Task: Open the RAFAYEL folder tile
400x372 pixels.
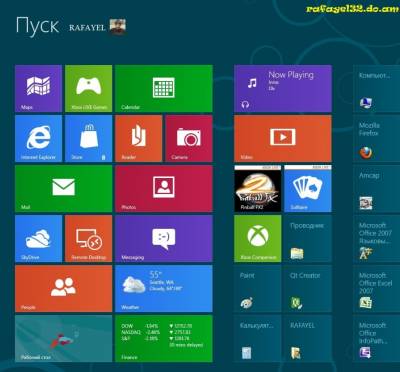Action: coord(308,339)
